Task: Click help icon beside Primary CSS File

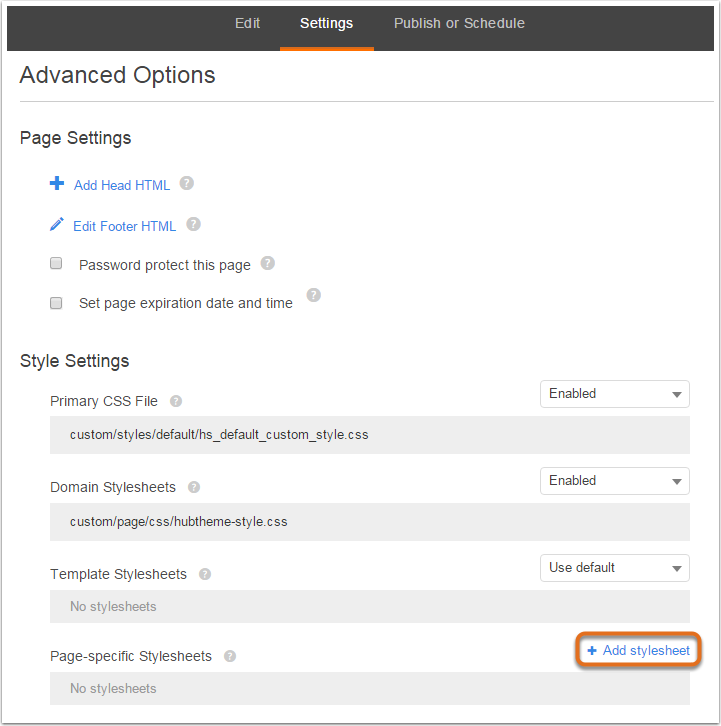Action: (176, 401)
